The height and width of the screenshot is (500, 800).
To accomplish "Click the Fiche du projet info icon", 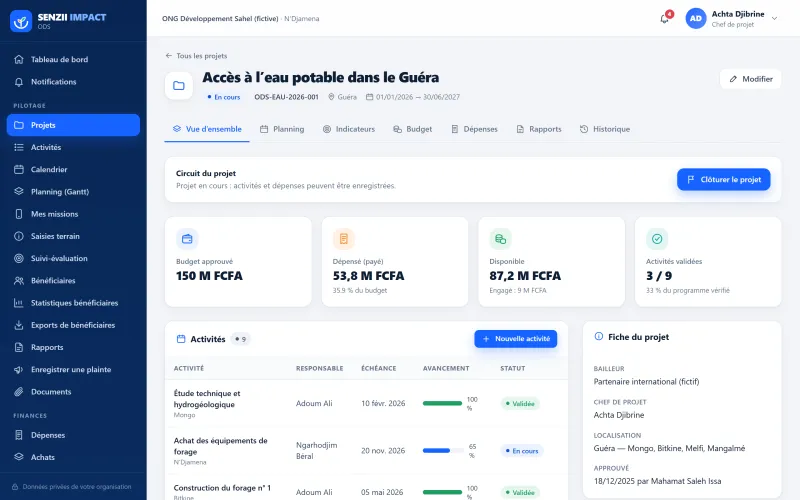I will [x=599, y=336].
